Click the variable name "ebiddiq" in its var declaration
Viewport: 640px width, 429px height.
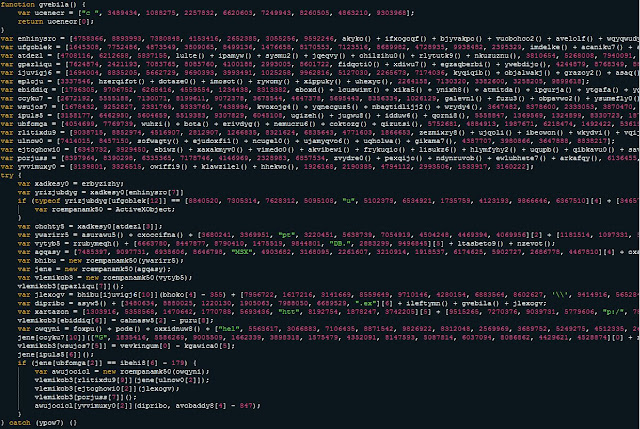point(33,90)
